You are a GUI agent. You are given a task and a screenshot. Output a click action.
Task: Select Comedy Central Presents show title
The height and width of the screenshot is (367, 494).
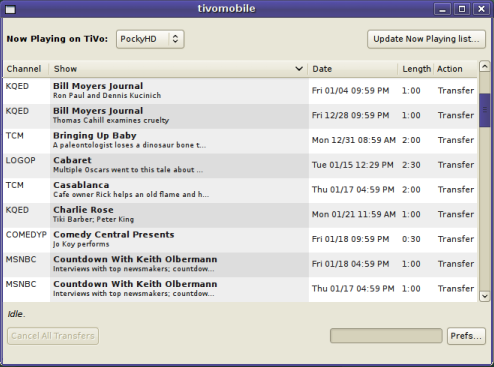click(114, 235)
